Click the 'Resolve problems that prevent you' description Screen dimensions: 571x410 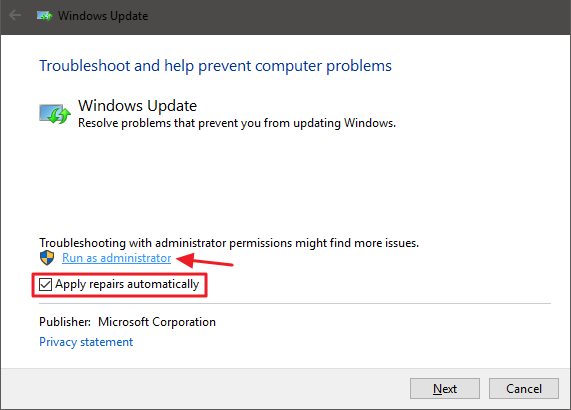[x=237, y=123]
